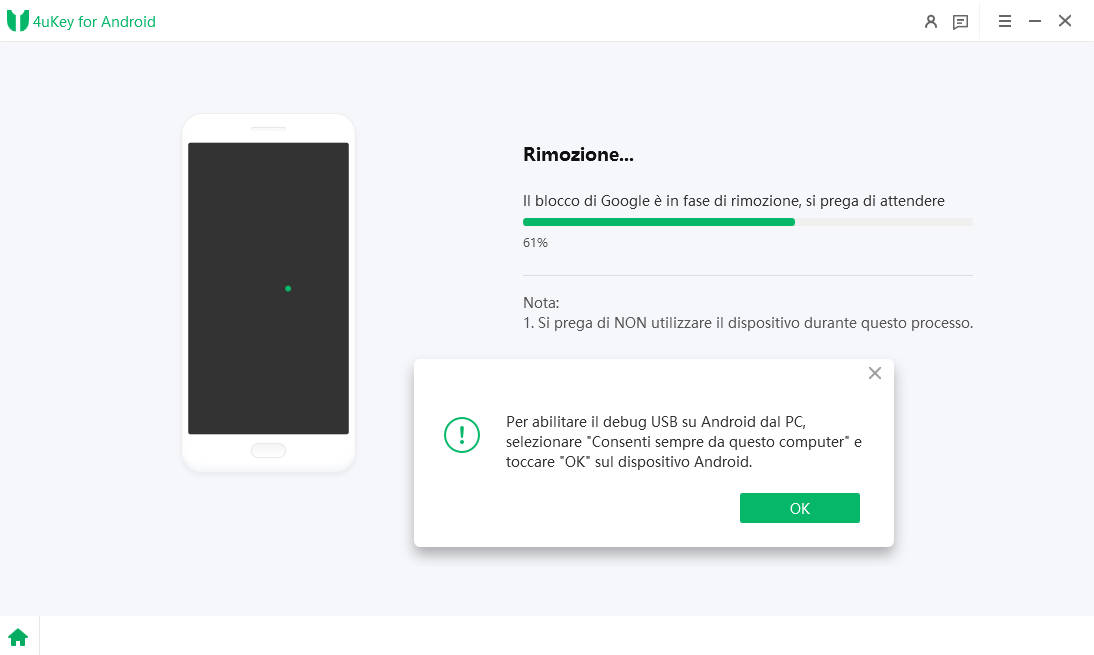1094x655 pixels.
Task: Open the user account icon
Action: click(930, 21)
